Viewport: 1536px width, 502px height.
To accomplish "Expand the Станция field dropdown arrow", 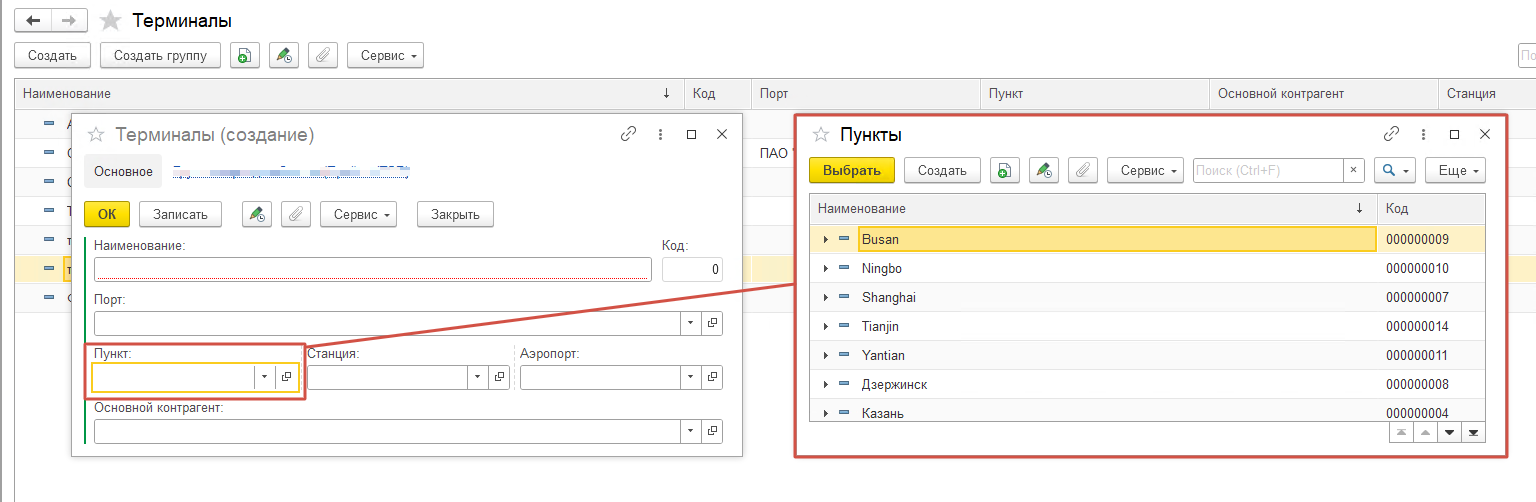I will [478, 377].
